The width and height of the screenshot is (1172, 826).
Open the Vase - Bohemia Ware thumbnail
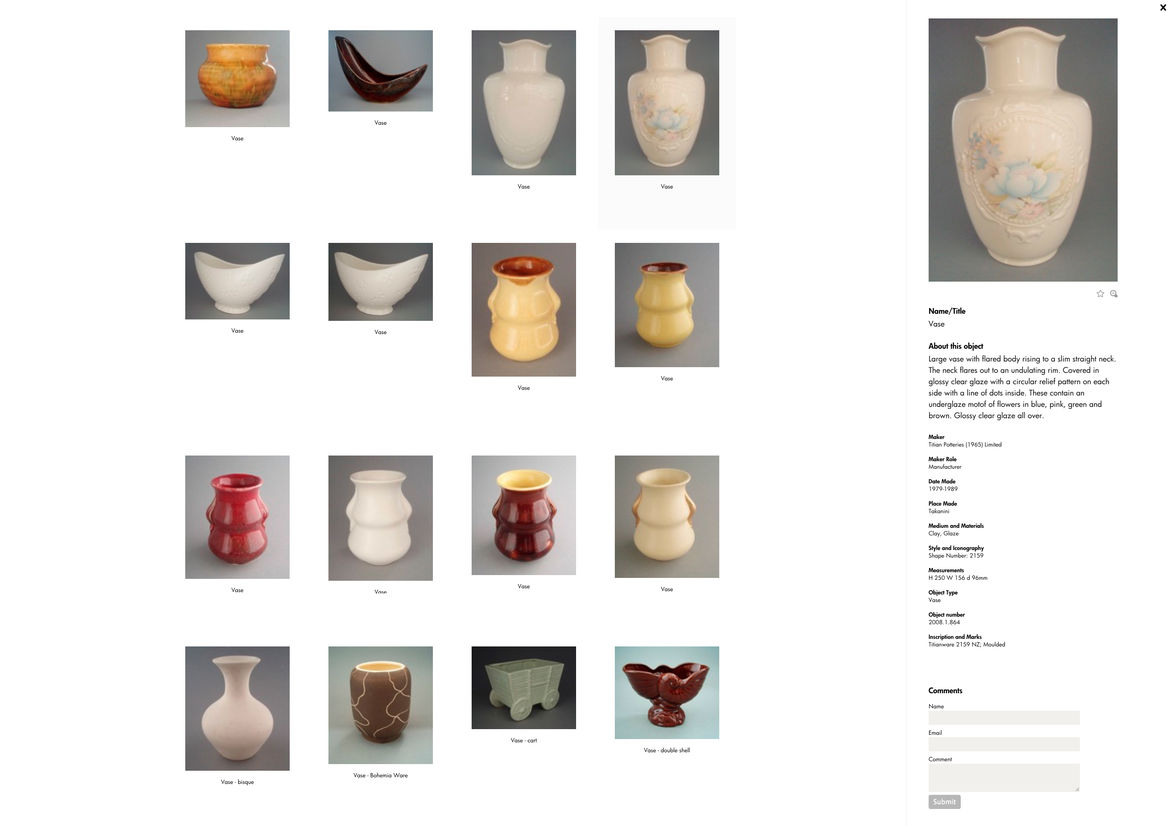[380, 705]
